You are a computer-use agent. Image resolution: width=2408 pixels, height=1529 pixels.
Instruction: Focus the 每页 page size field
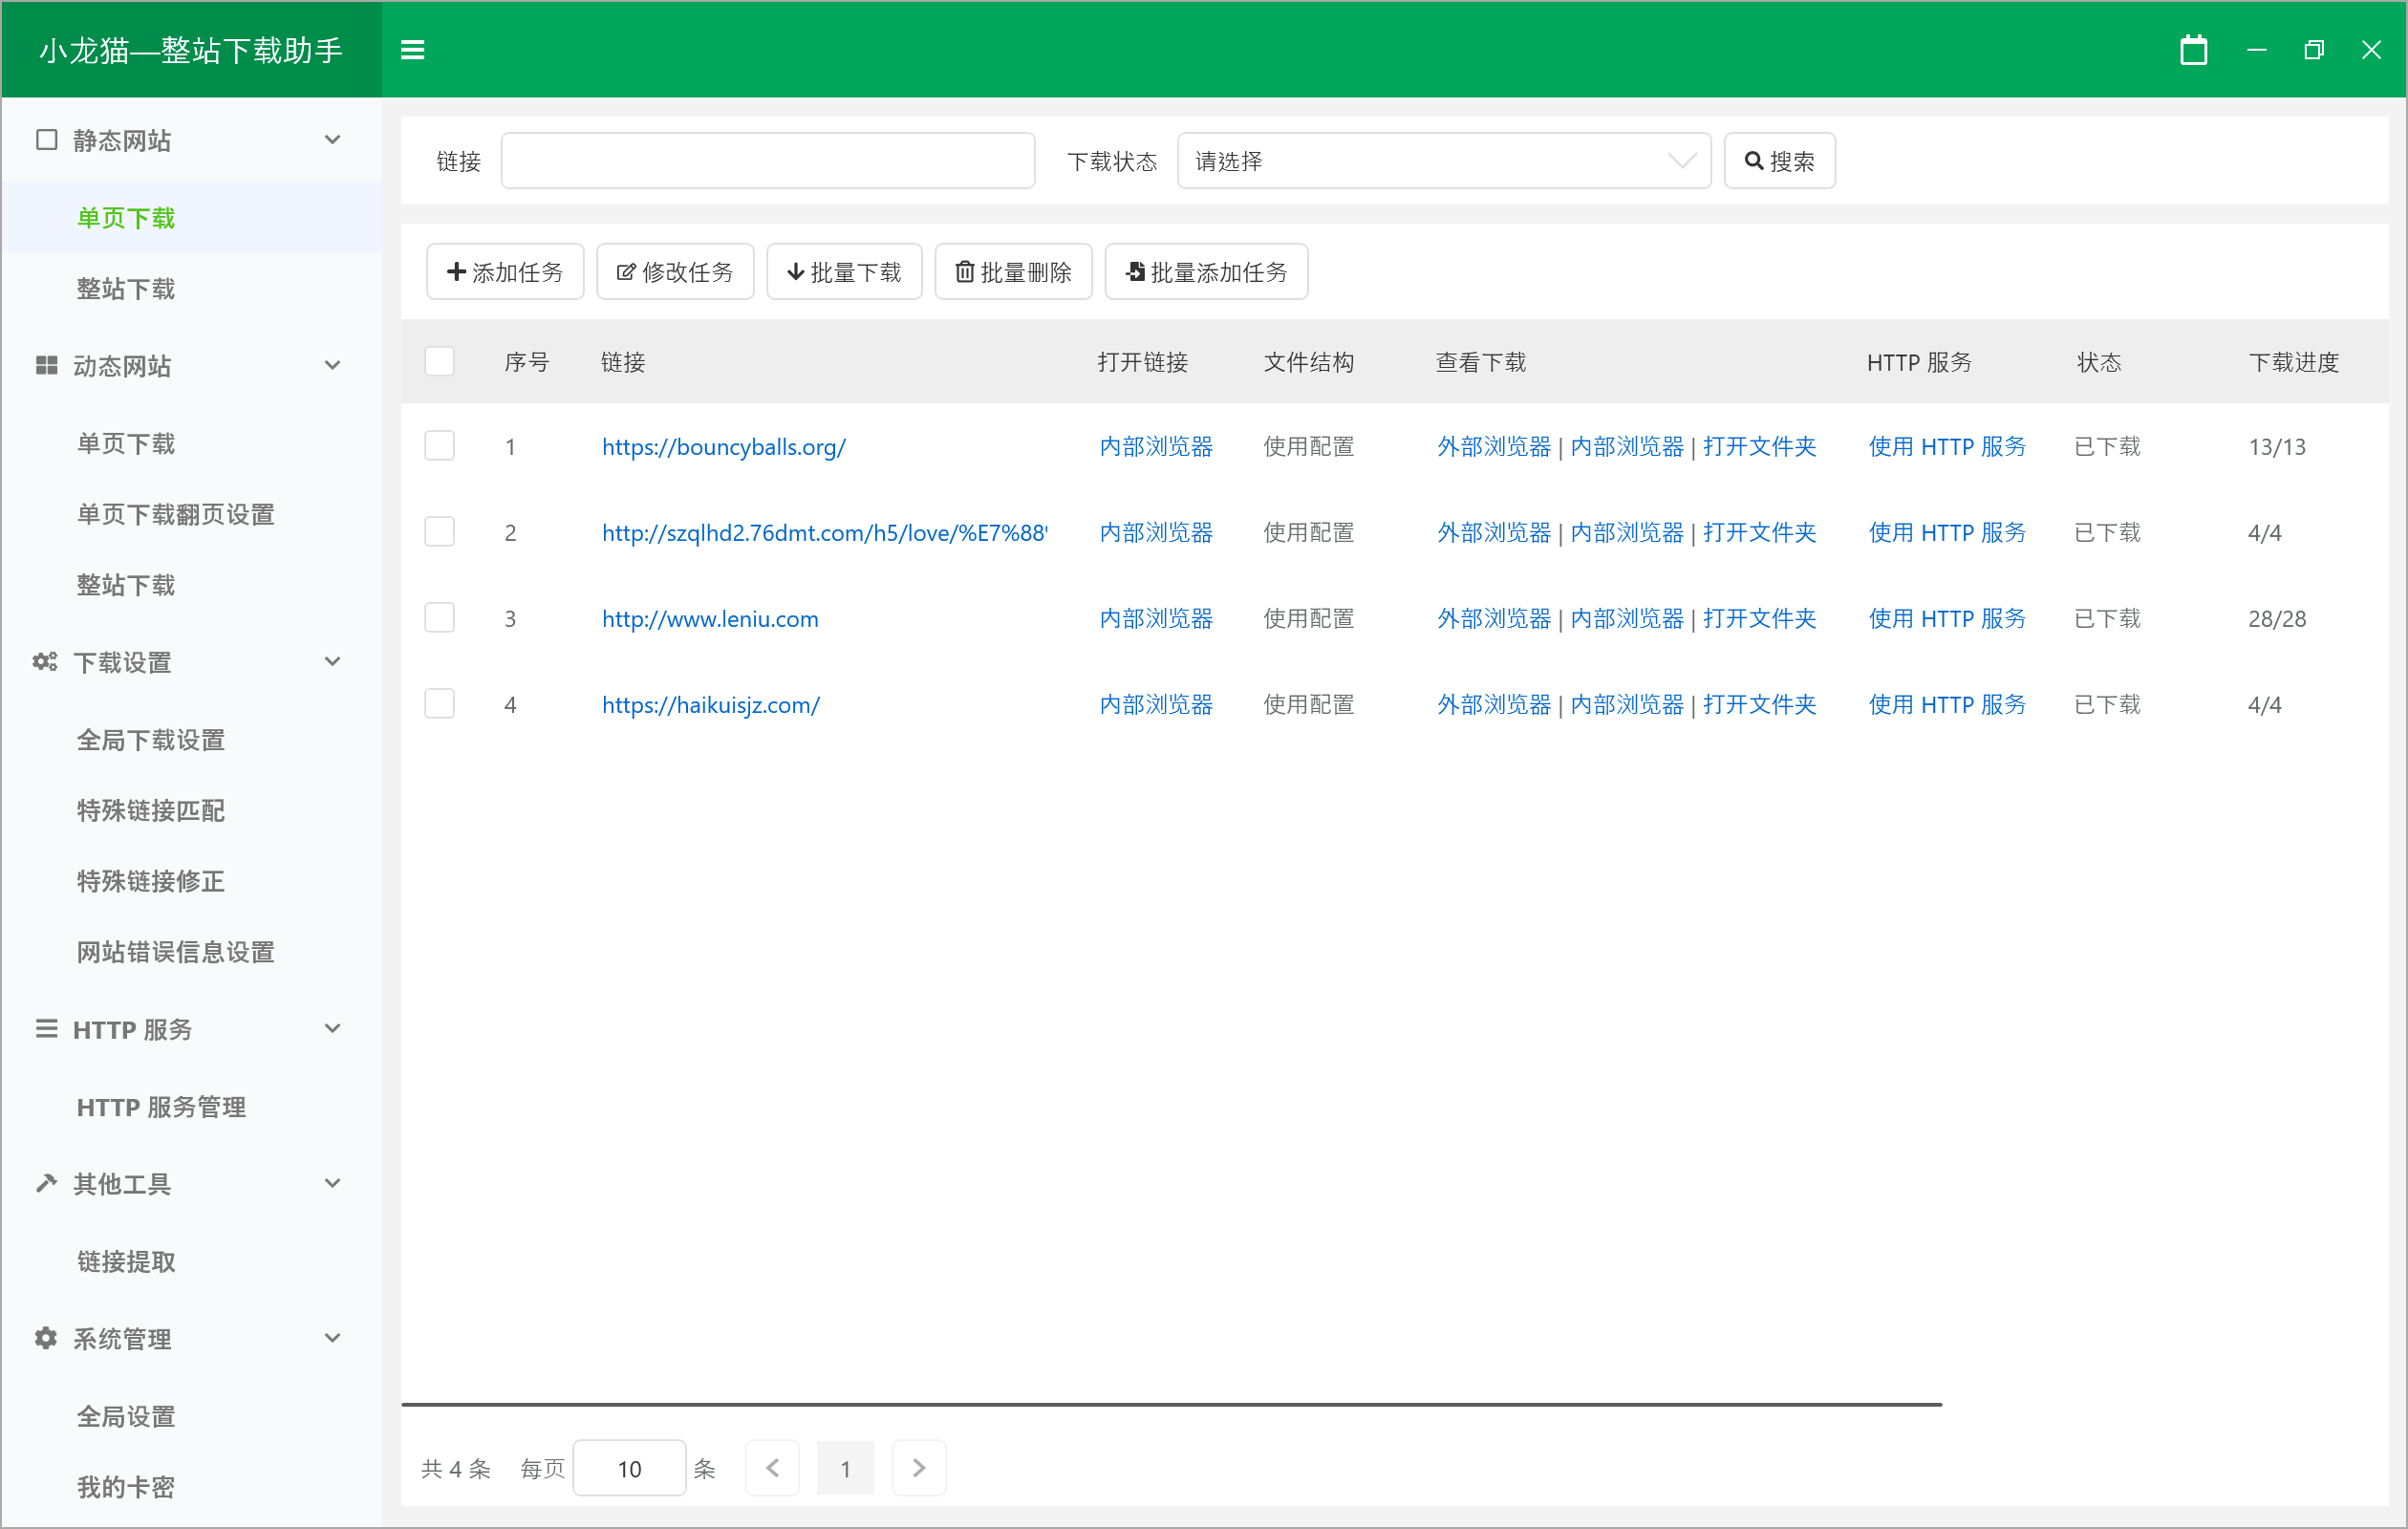[629, 1468]
